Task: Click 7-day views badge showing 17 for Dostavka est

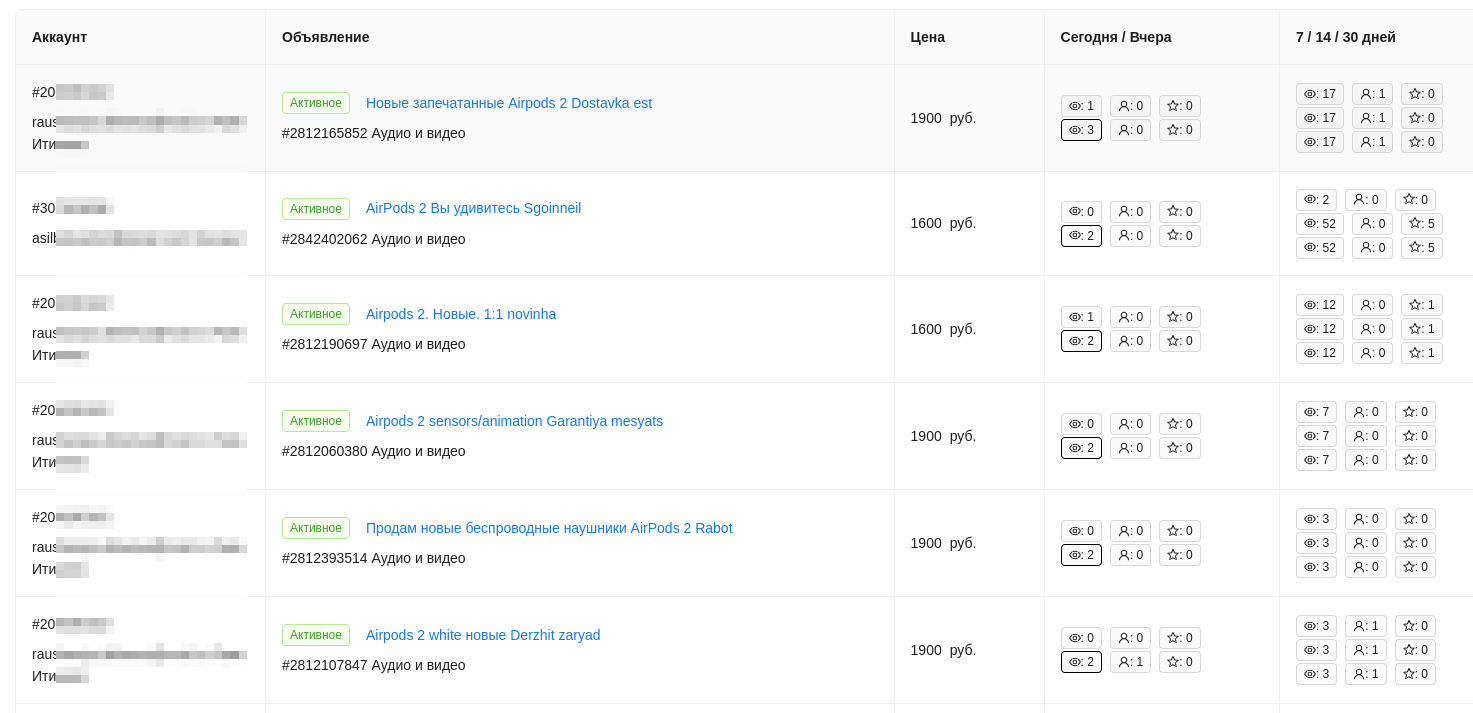Action: 1319,94
